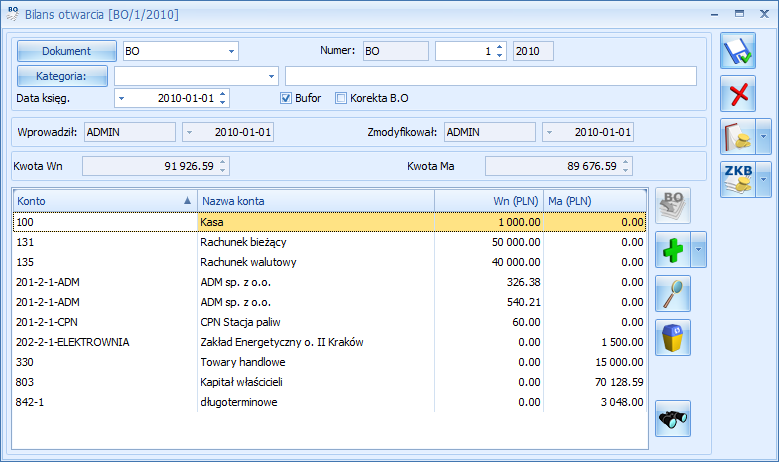Viewport: 779px width, 462px height.
Task: Open the dropdown beside the green plus
Action: pos(699,249)
